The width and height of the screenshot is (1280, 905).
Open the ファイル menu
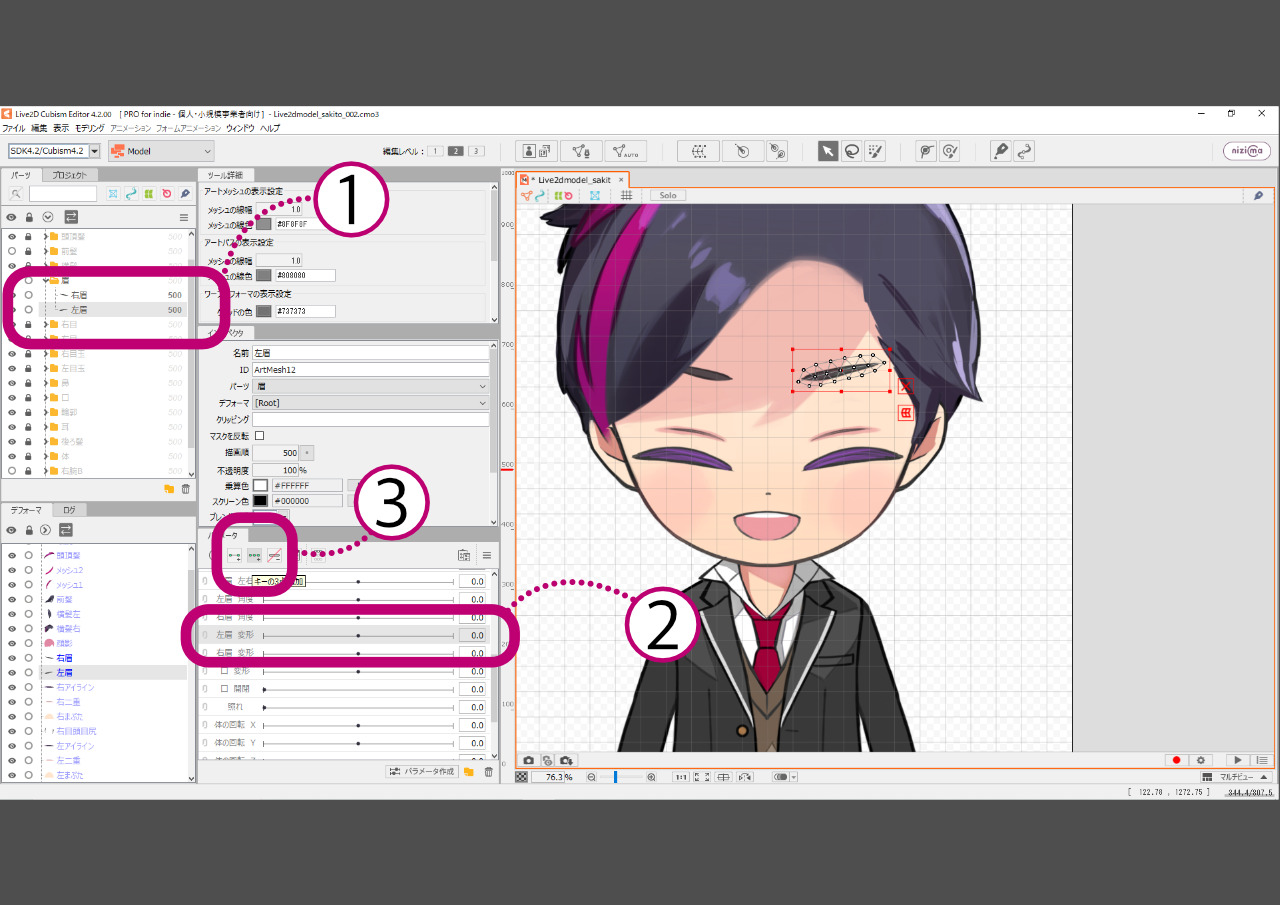tap(13, 128)
